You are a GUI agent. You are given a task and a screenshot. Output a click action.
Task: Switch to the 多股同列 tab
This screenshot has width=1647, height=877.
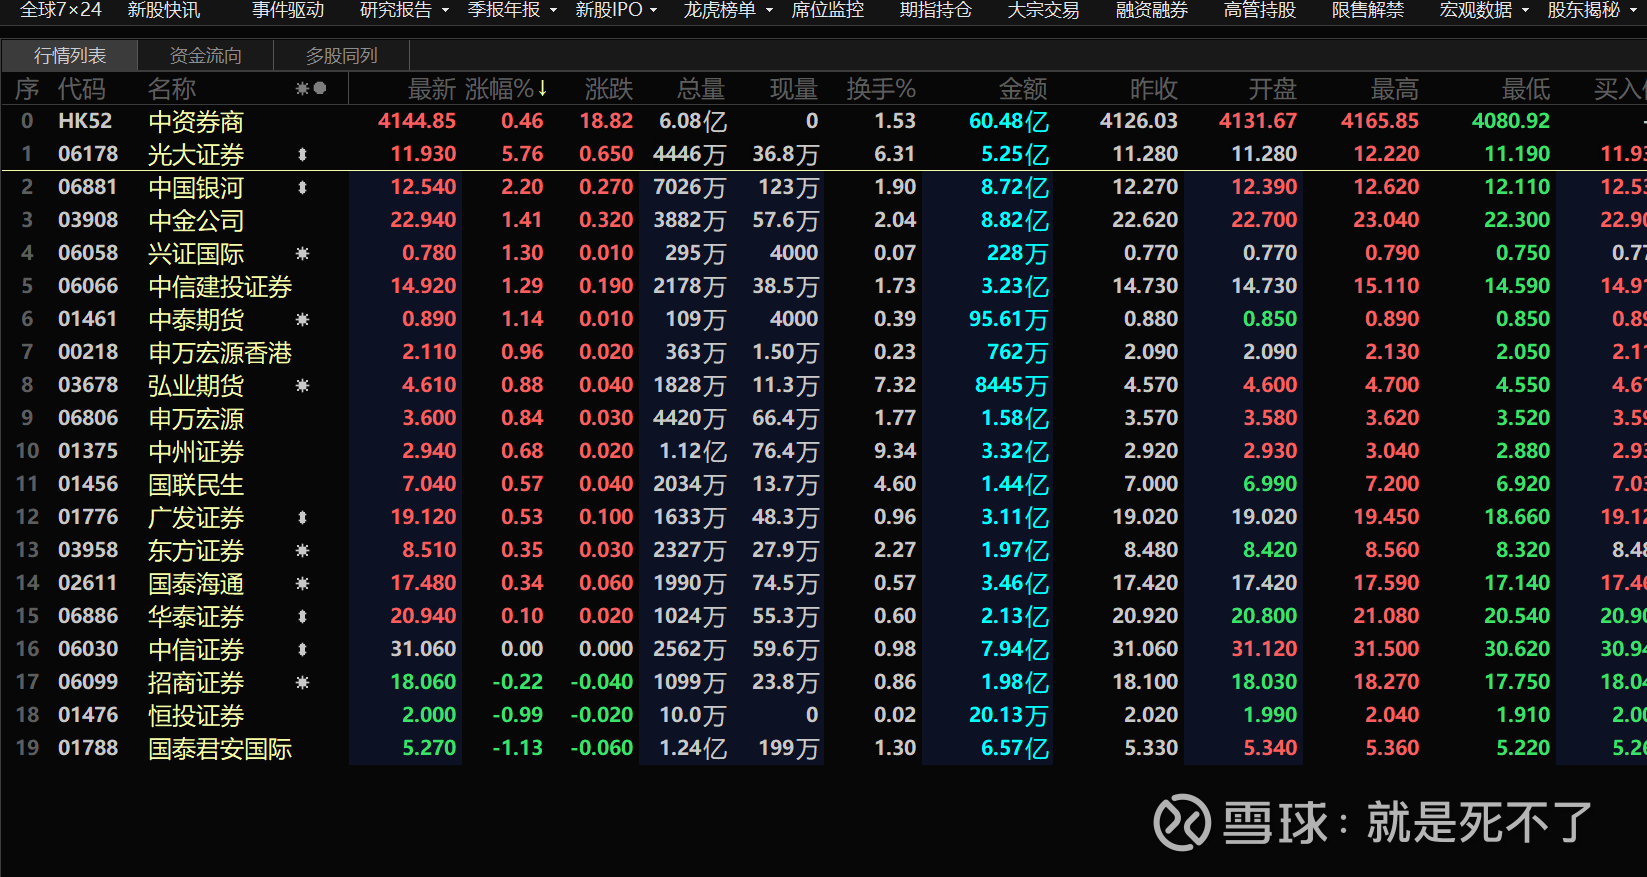pos(342,56)
